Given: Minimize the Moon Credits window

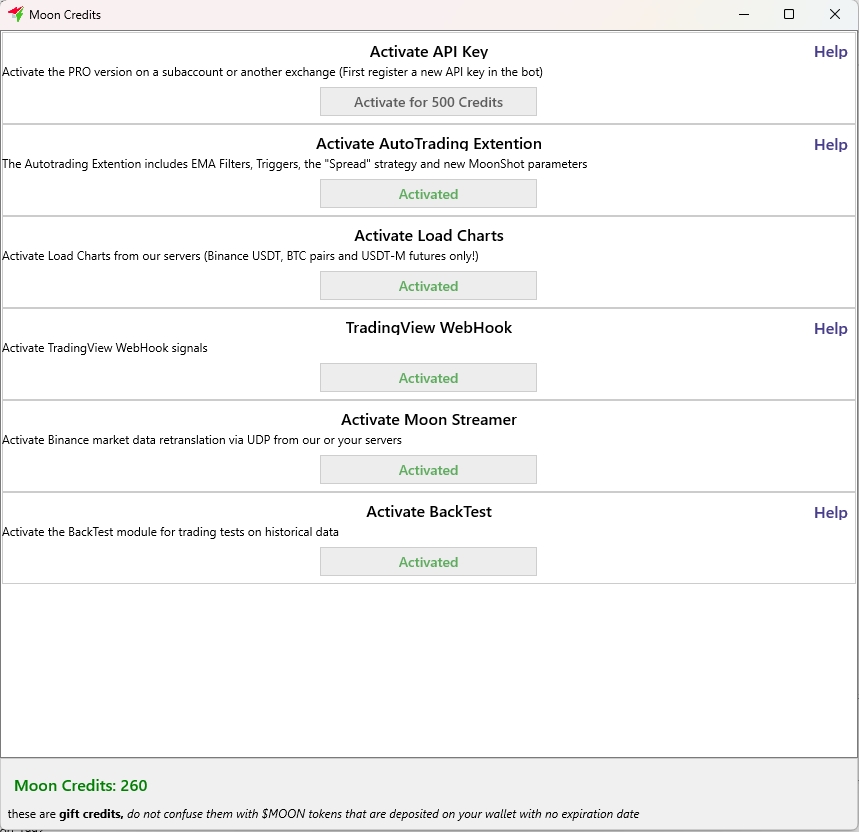Looking at the screenshot, I should point(743,14).
